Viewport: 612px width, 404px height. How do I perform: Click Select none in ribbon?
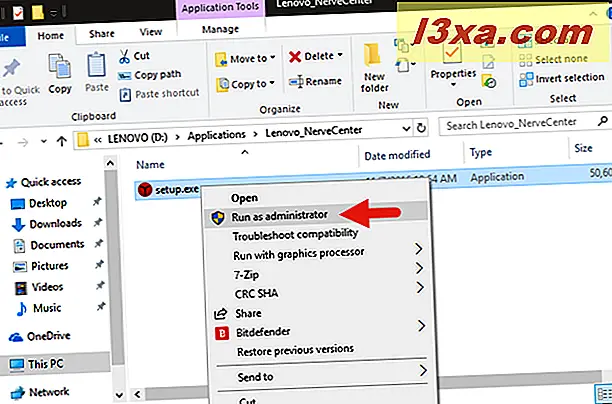point(553,59)
